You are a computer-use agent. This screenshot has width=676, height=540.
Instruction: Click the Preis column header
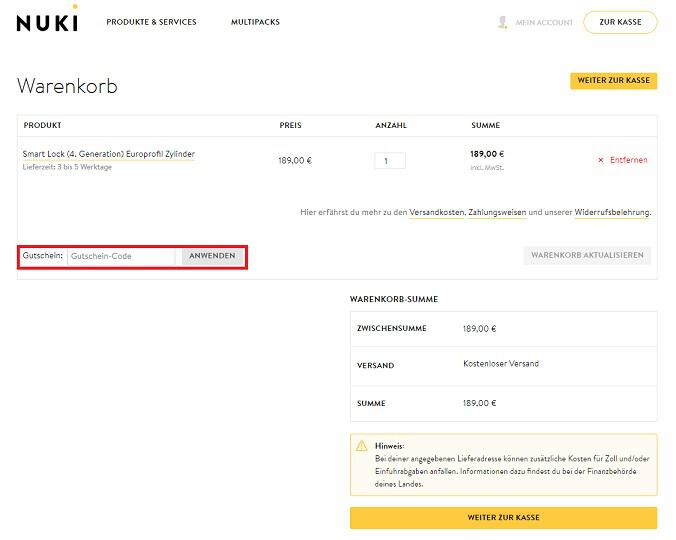coord(290,125)
